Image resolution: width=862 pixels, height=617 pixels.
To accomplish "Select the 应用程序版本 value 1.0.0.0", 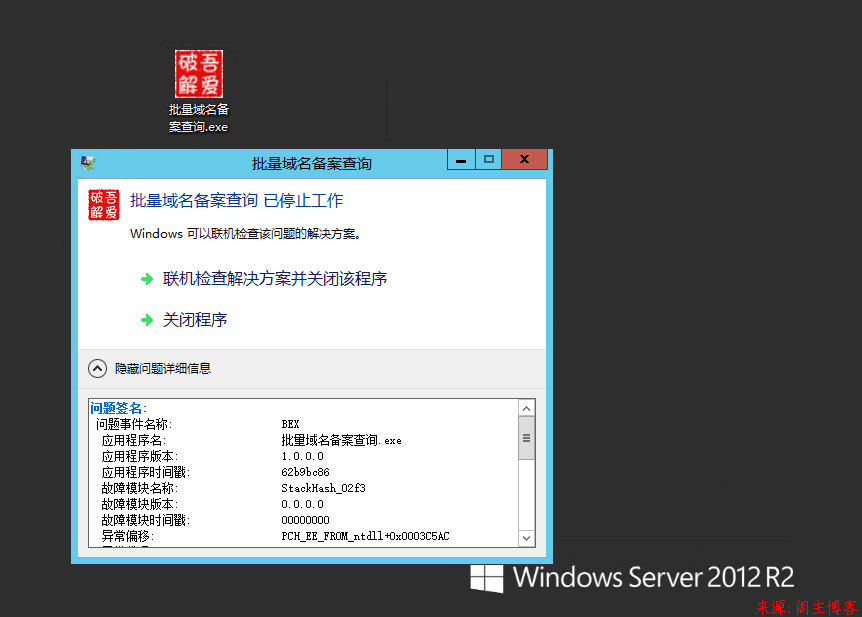I will (x=302, y=456).
